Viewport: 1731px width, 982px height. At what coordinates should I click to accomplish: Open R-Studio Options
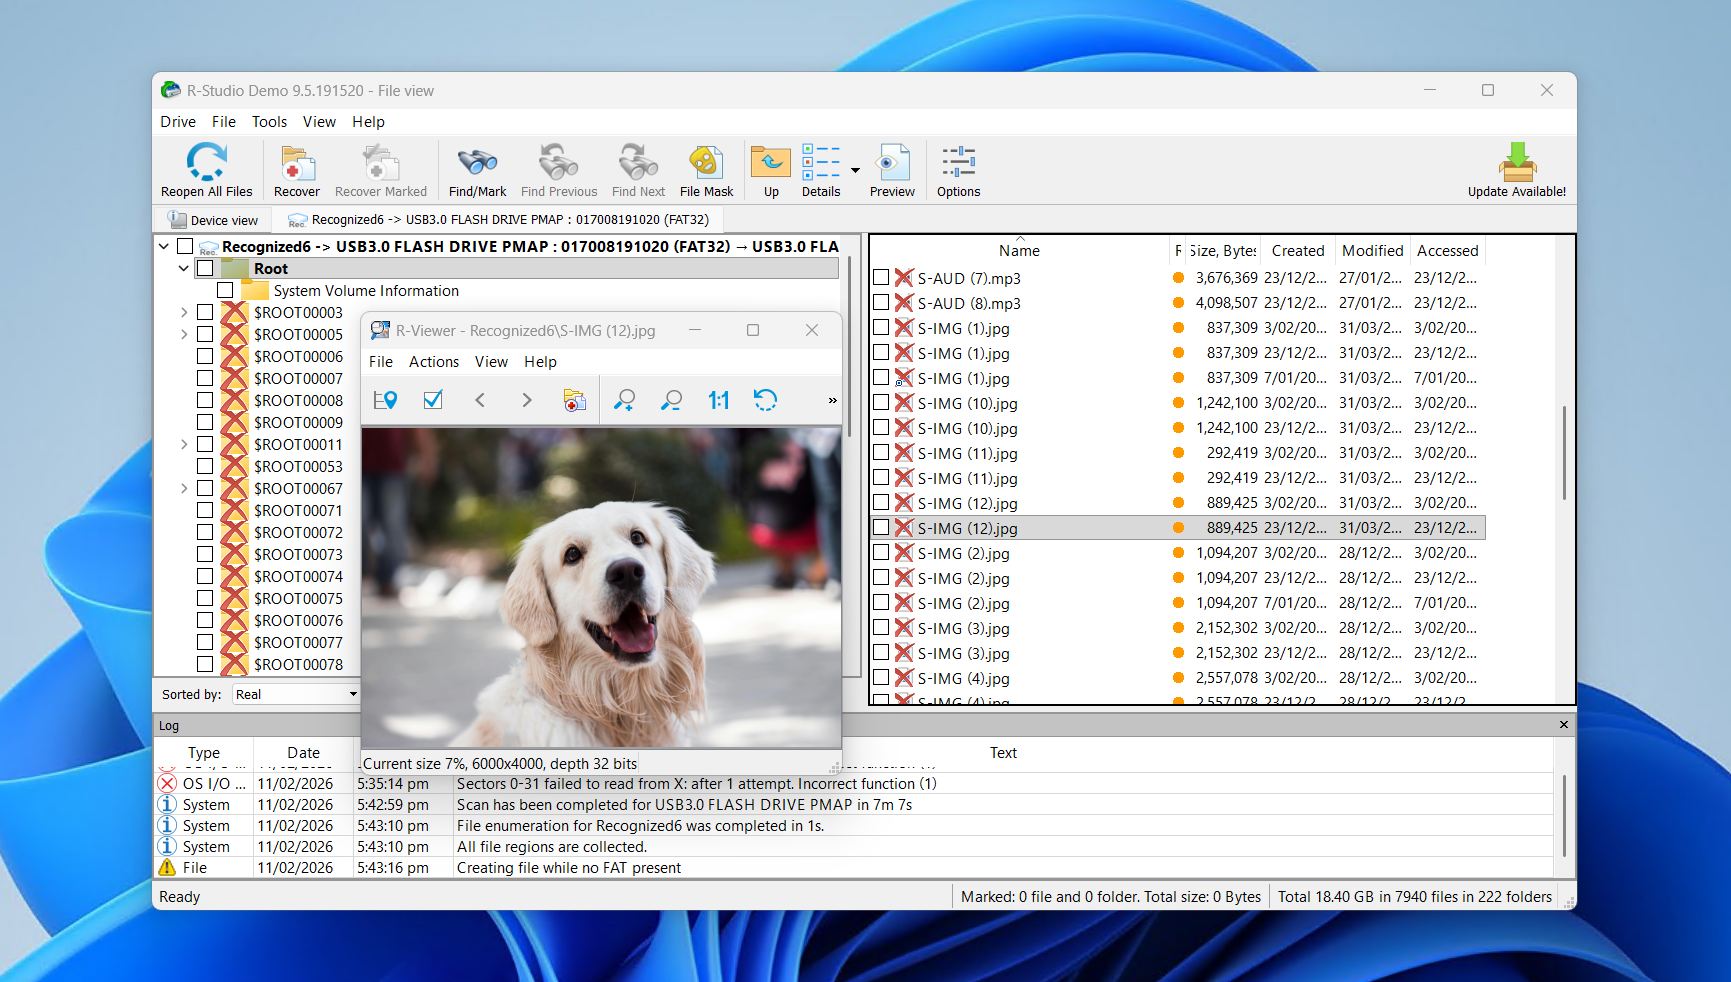tap(957, 168)
